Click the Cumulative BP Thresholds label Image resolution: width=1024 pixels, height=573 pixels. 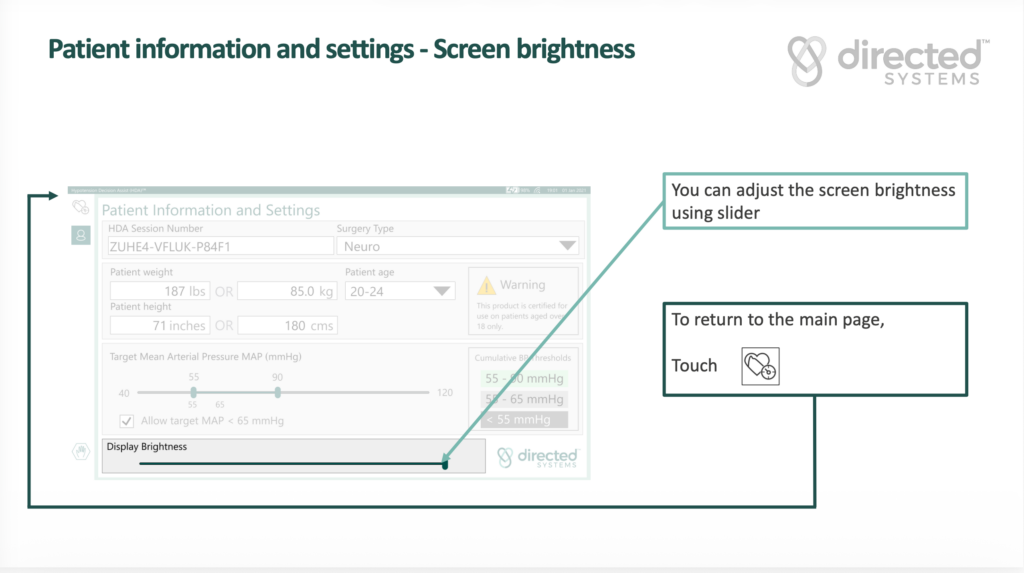coord(522,358)
